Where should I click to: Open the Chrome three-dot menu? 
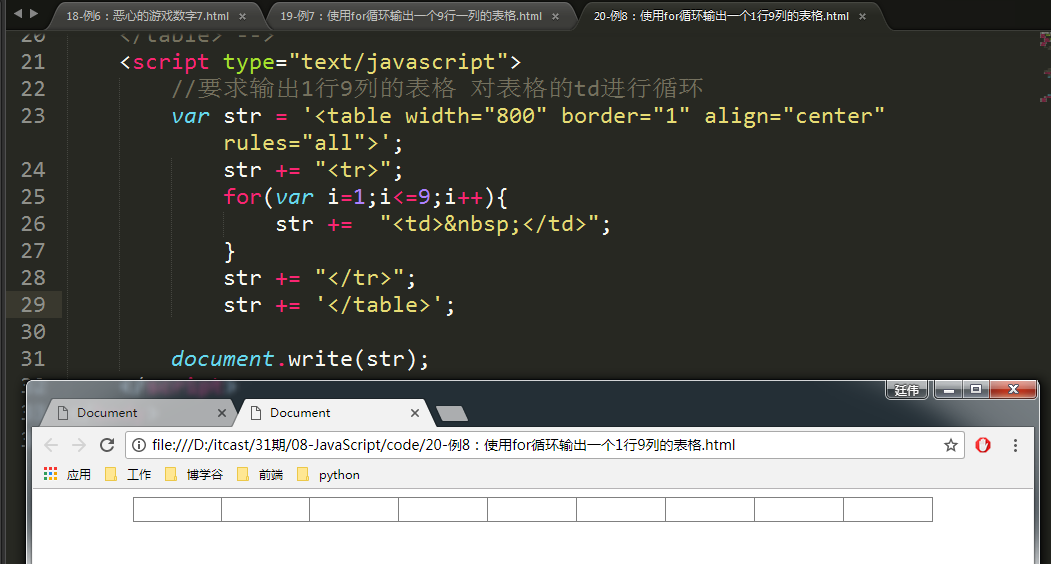1015,445
